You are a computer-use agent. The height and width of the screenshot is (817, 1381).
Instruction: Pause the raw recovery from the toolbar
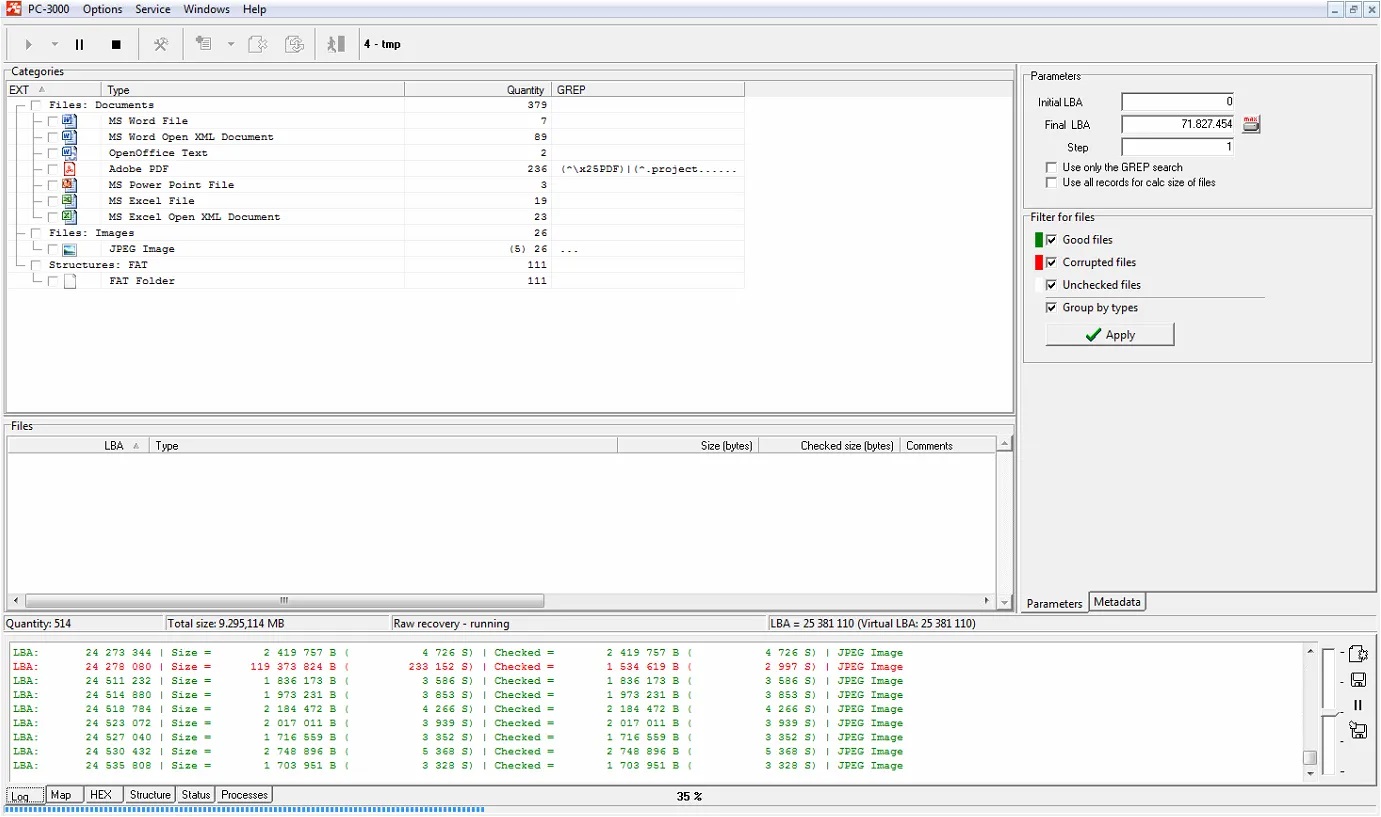[x=80, y=45]
